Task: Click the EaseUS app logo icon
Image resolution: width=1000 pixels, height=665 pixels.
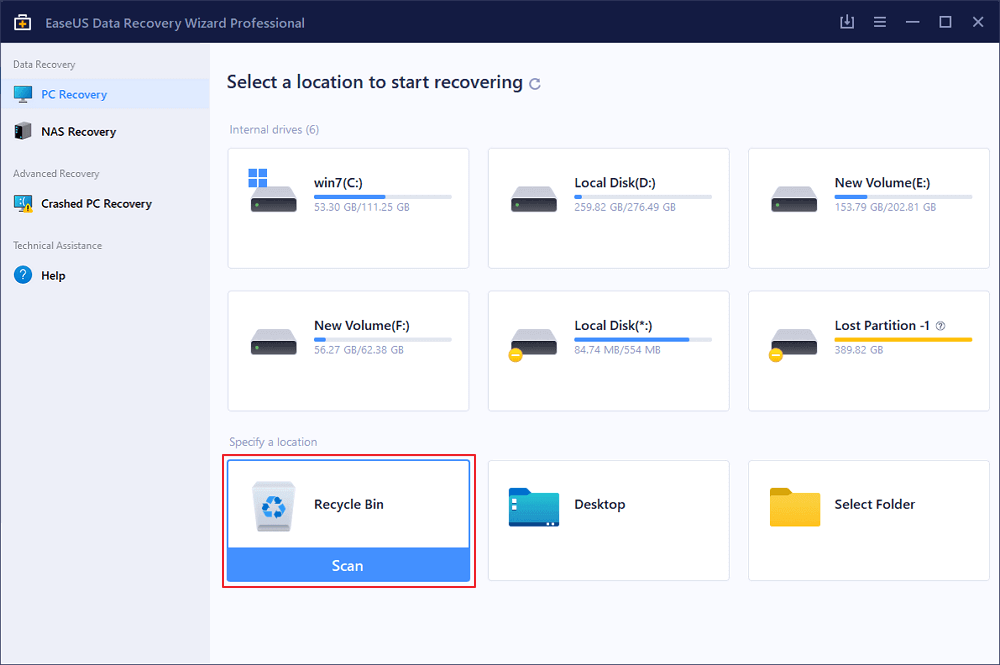Action: point(22,22)
